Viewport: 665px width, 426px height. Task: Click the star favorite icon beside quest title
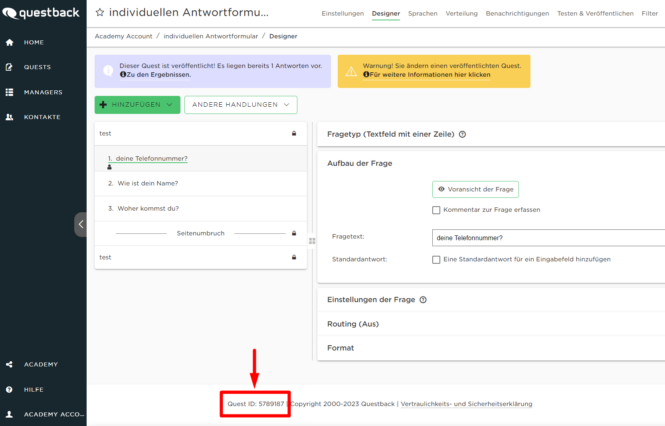[100, 14]
